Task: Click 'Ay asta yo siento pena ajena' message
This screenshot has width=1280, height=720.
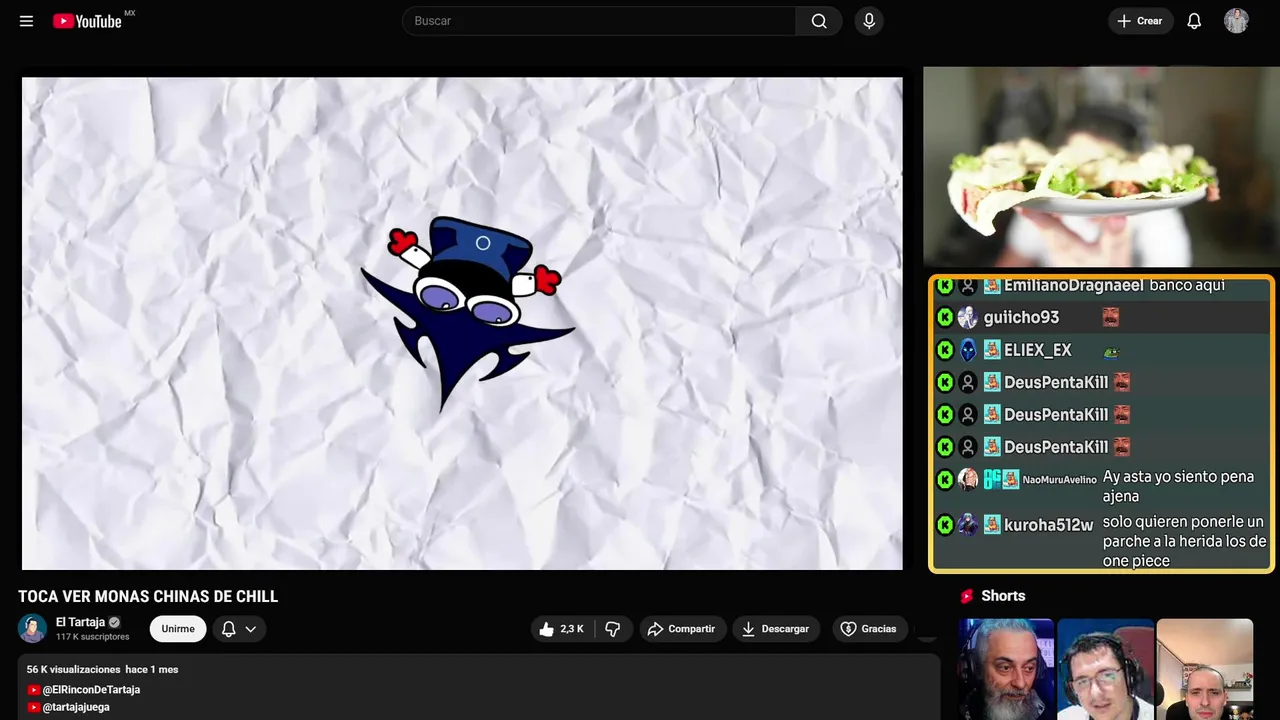Action: coord(1178,487)
